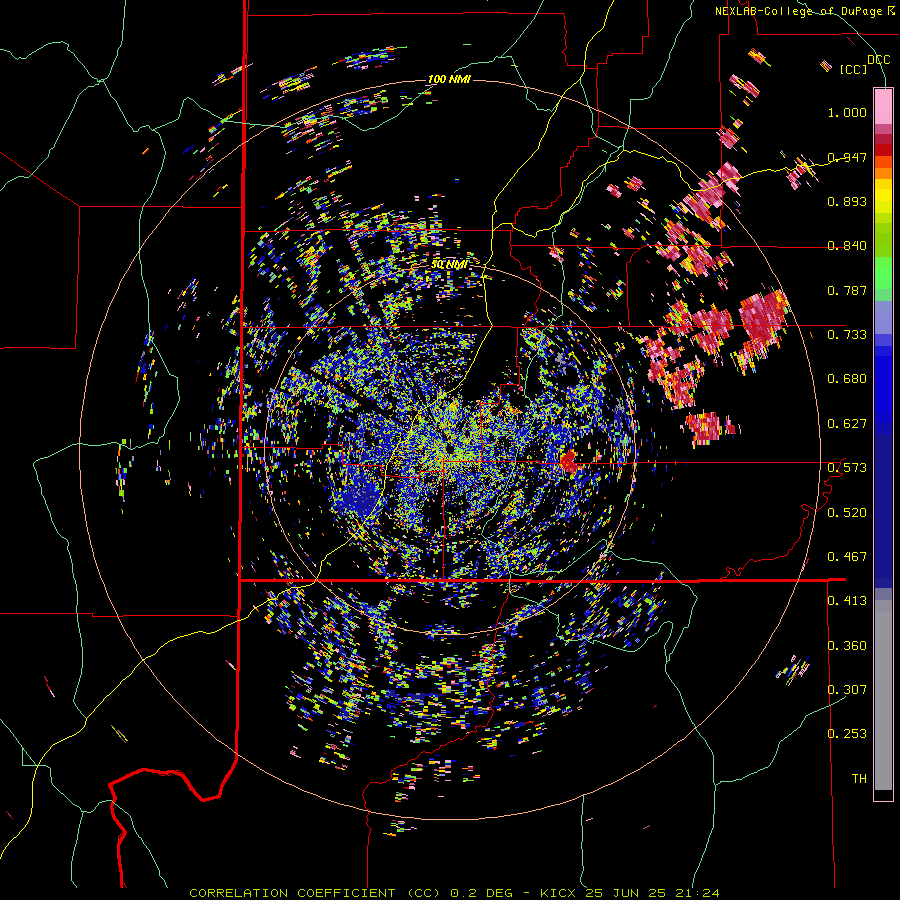Pick the light pink swatch of the color bar

(x=883, y=106)
